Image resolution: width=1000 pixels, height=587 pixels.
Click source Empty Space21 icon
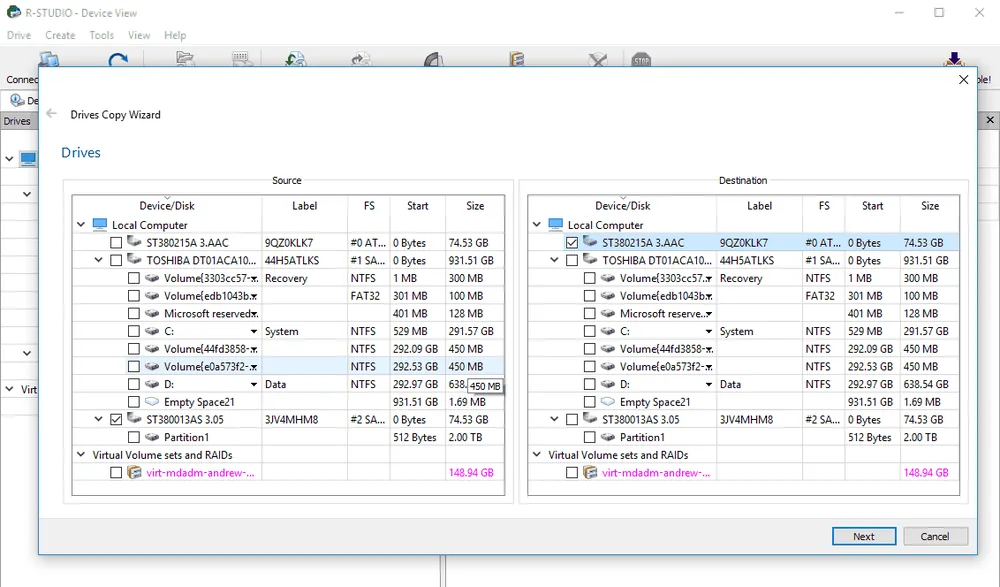pyautogui.click(x=152, y=402)
